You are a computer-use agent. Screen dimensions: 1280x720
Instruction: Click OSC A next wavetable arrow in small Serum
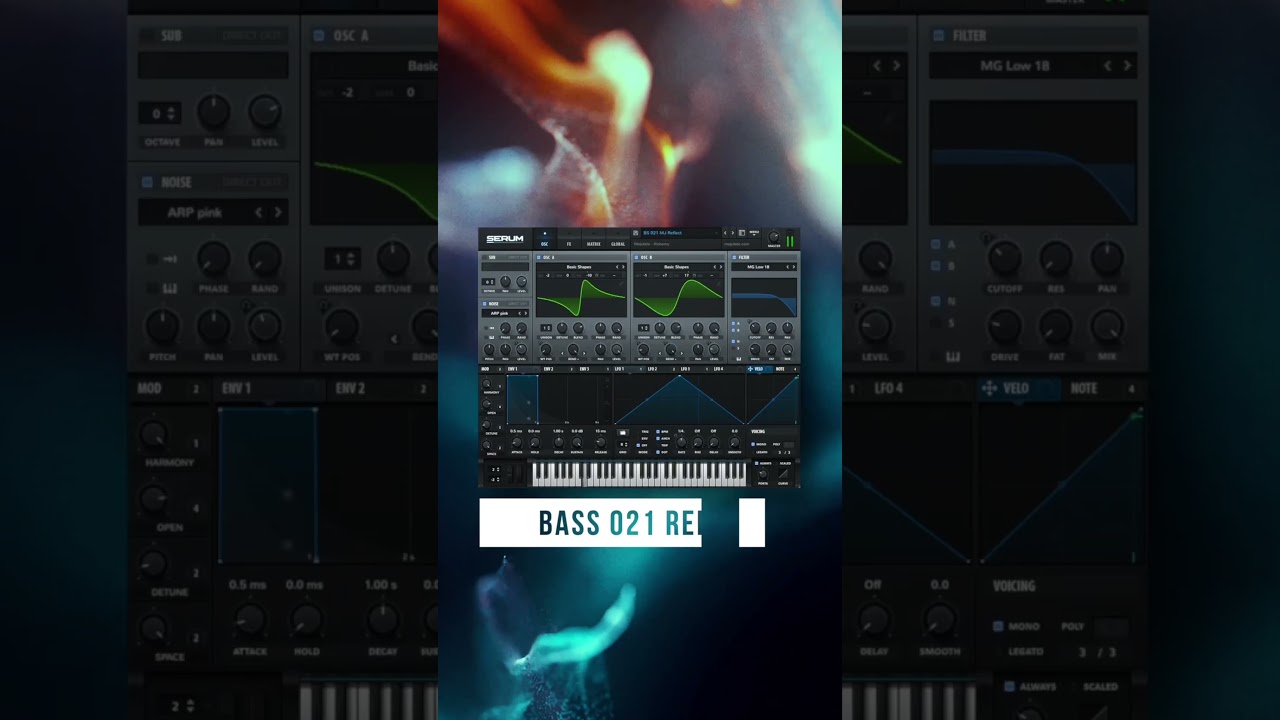pyautogui.click(x=623, y=267)
